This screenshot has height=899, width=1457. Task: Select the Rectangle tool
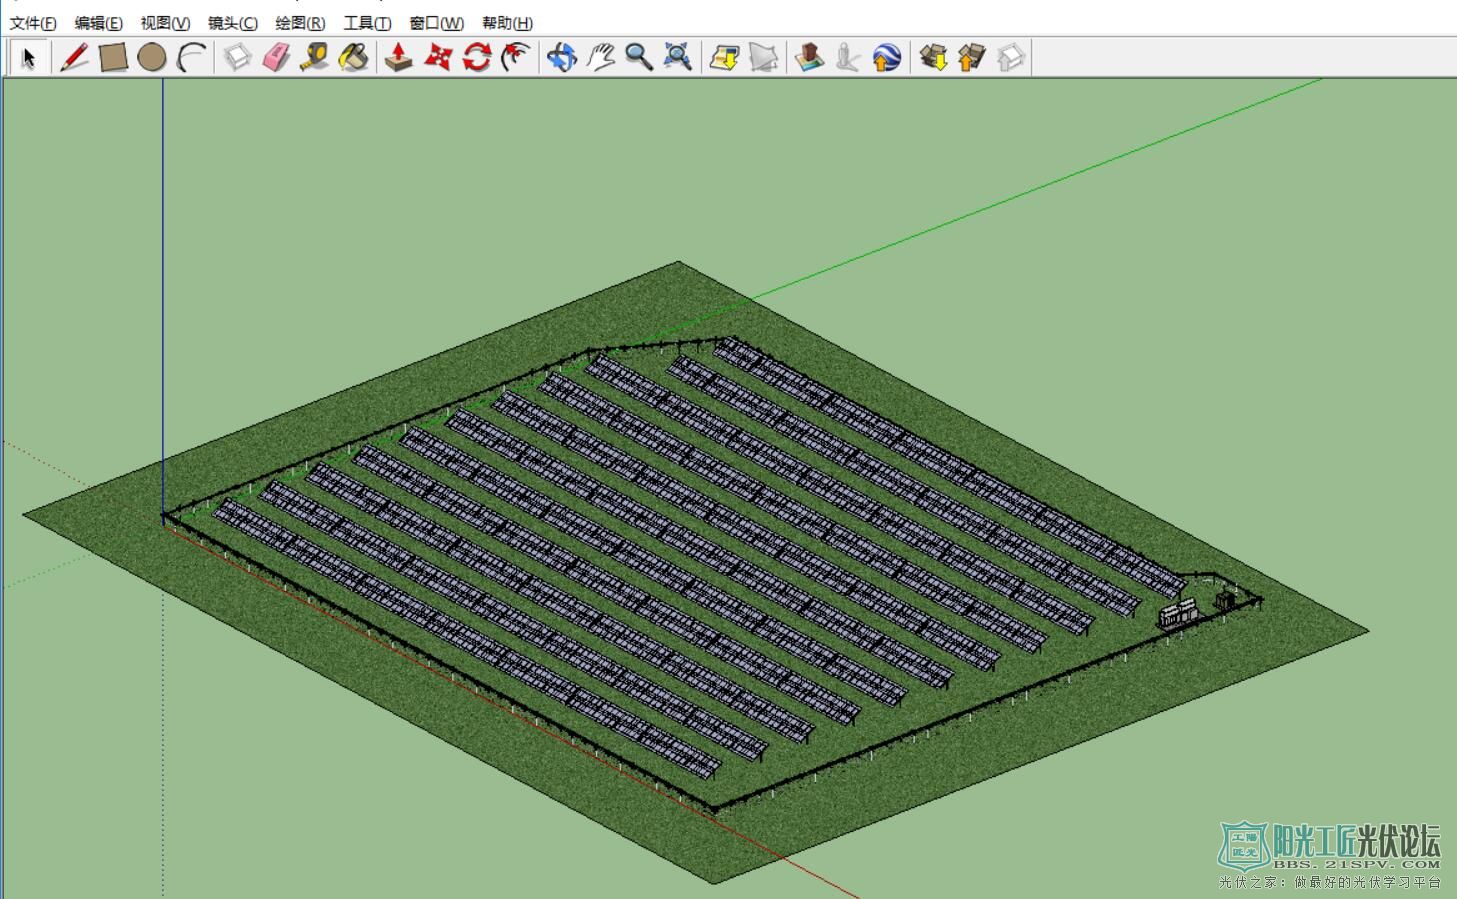click(113, 58)
